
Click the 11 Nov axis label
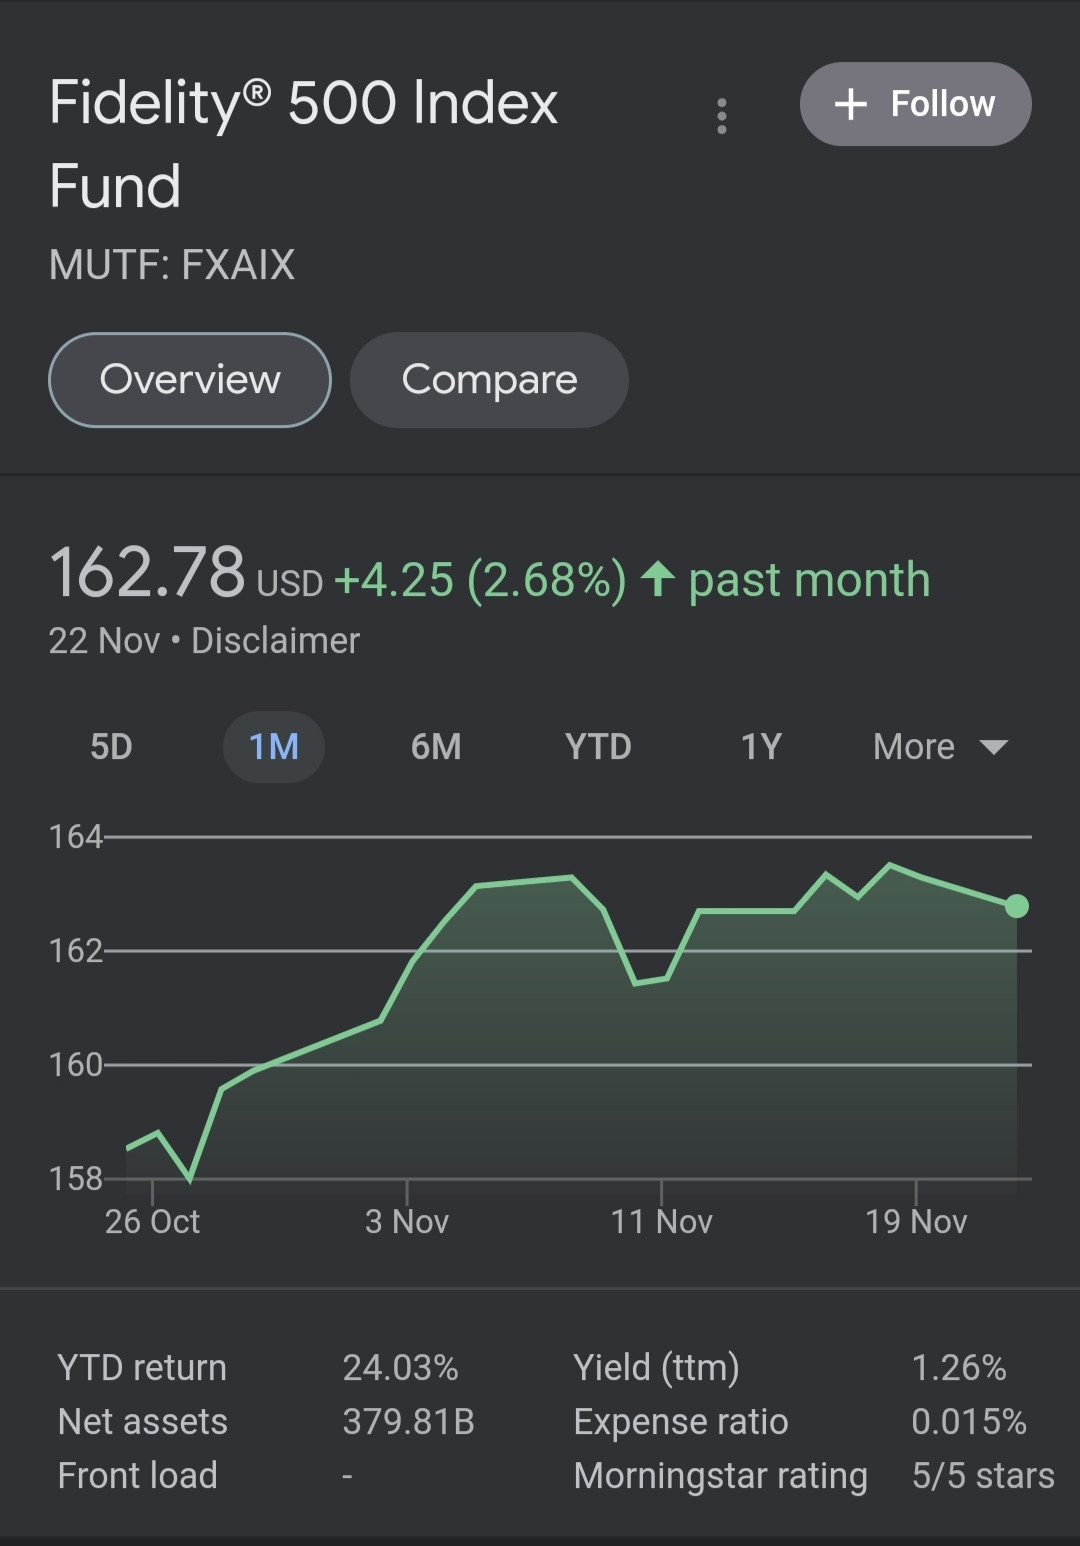click(661, 1221)
